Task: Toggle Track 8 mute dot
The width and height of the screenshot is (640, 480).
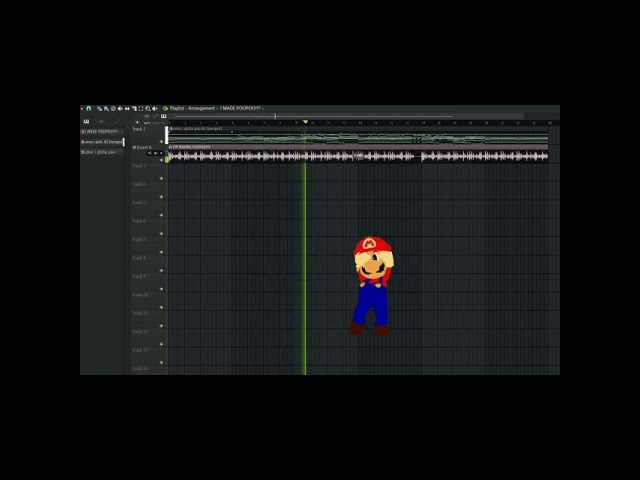Action: (x=161, y=270)
